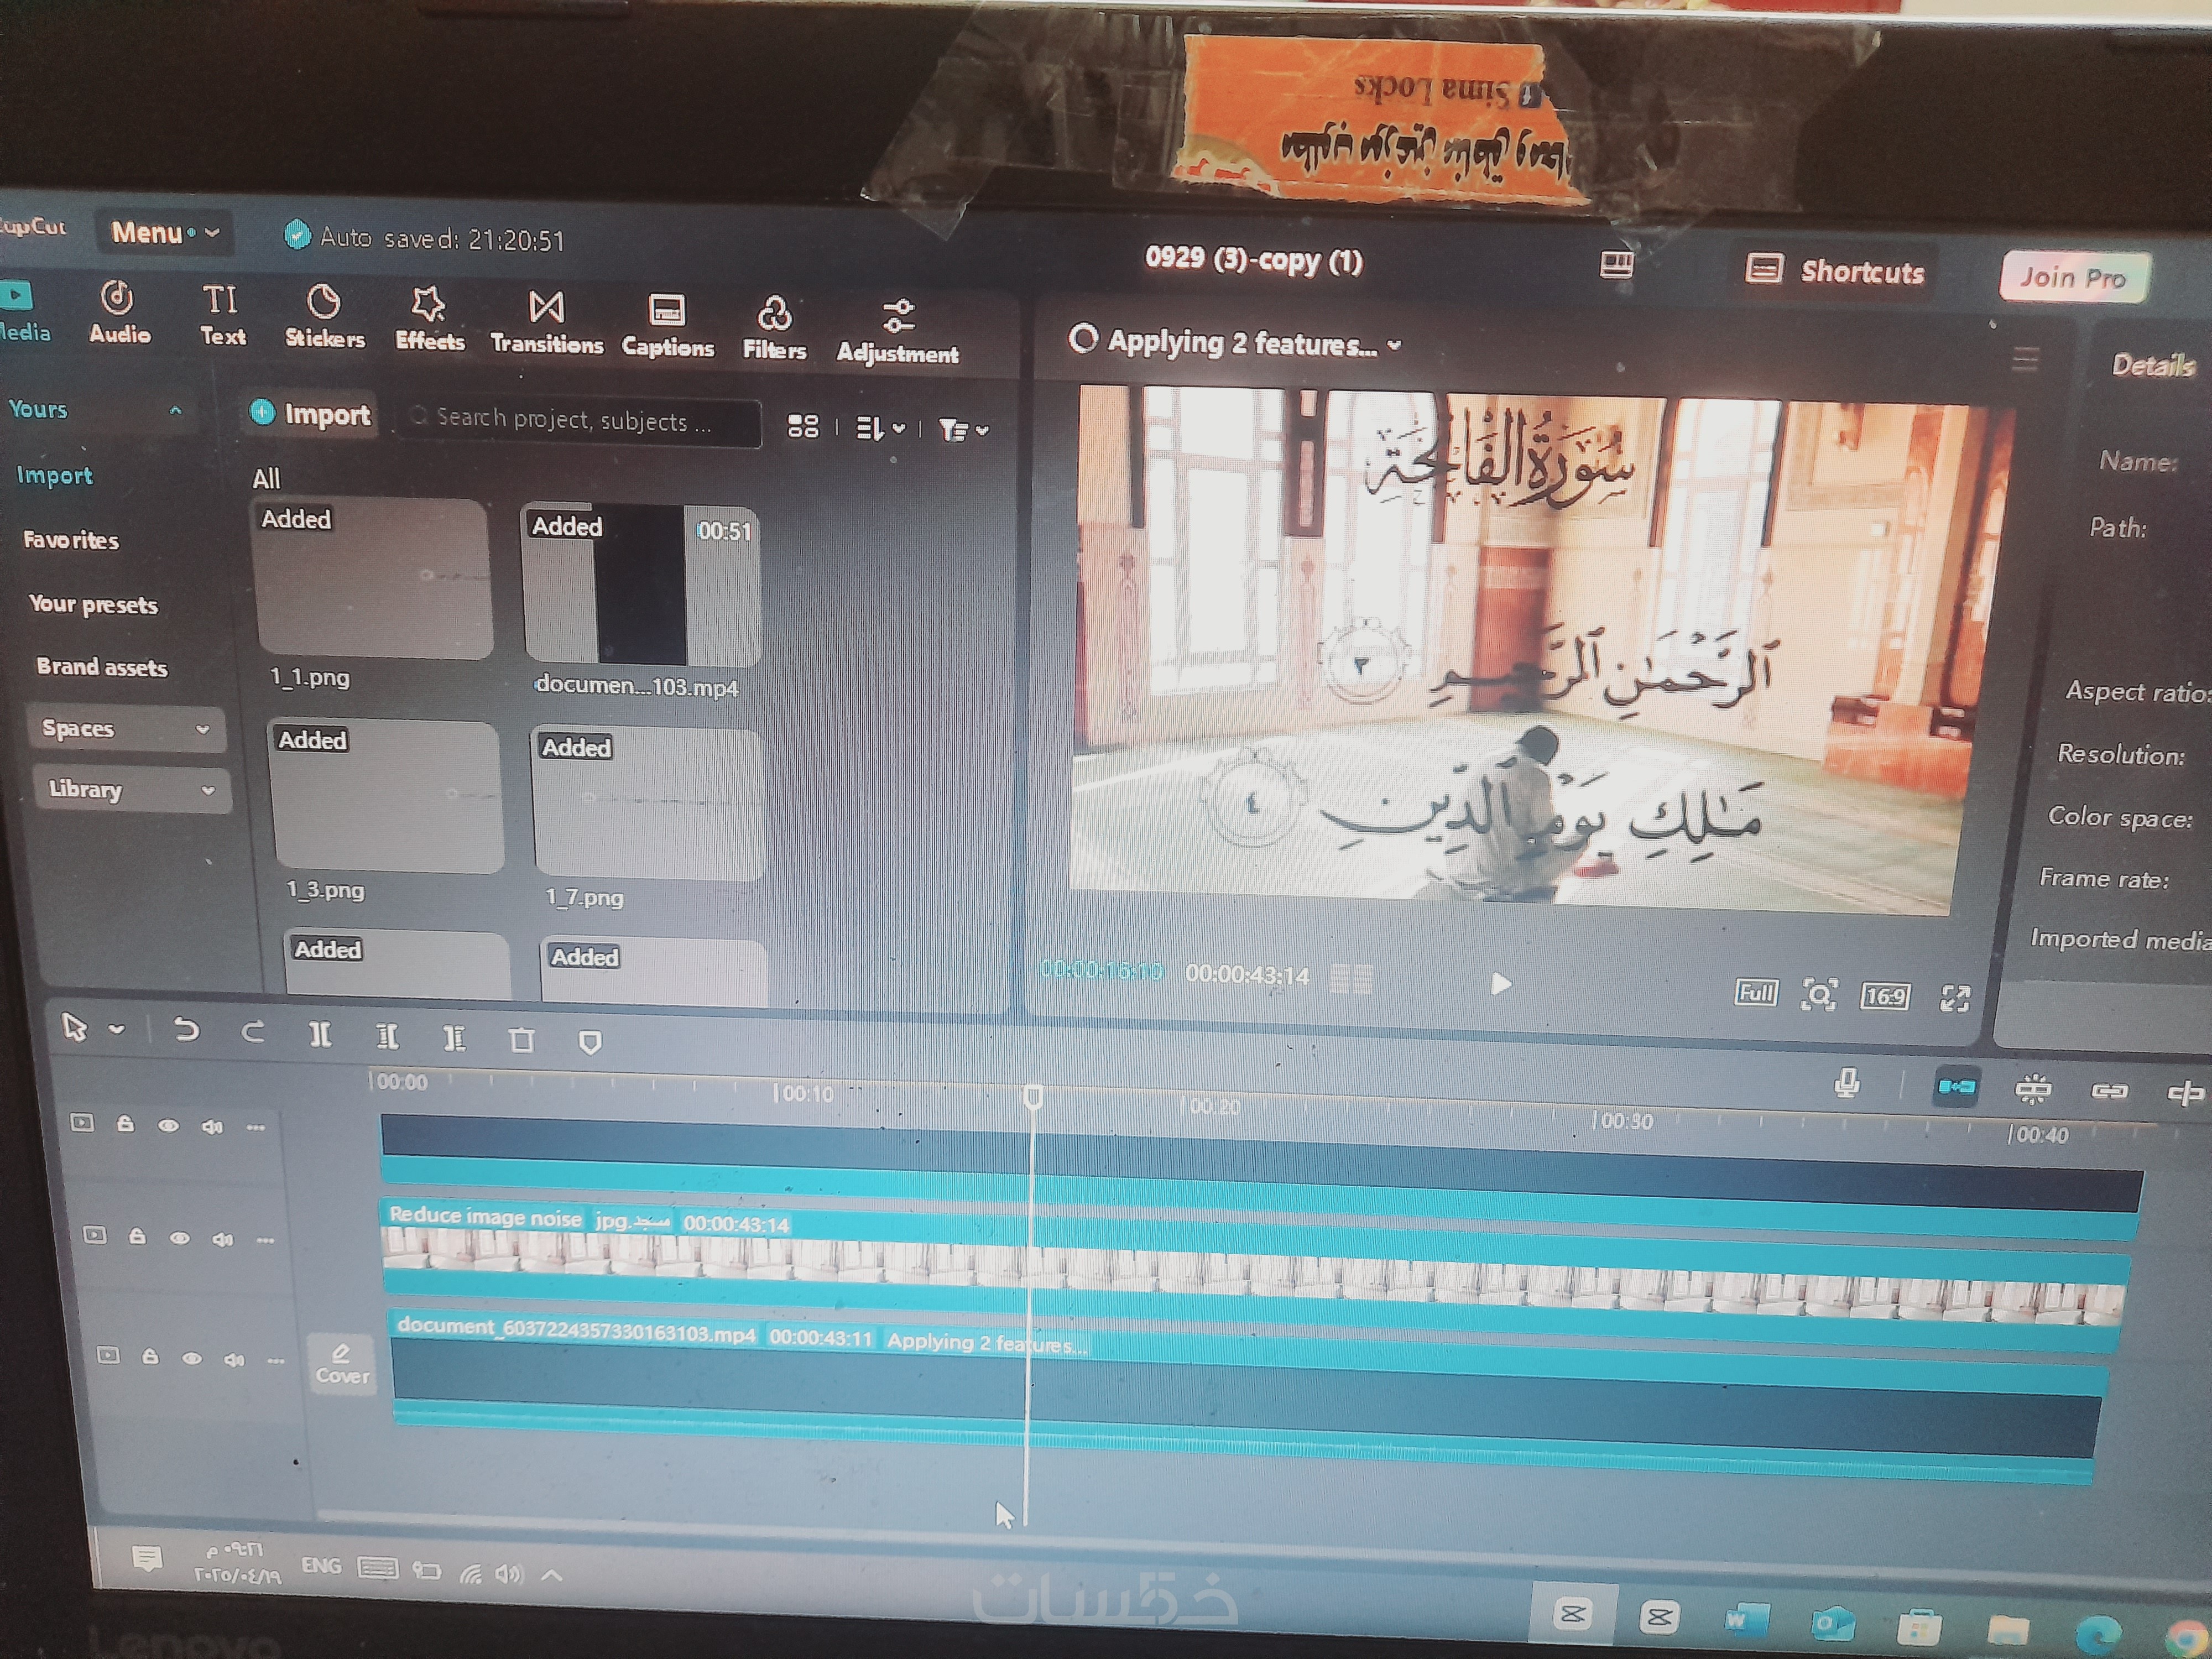Click the Import button
This screenshot has height=1659, width=2212.
tap(310, 414)
